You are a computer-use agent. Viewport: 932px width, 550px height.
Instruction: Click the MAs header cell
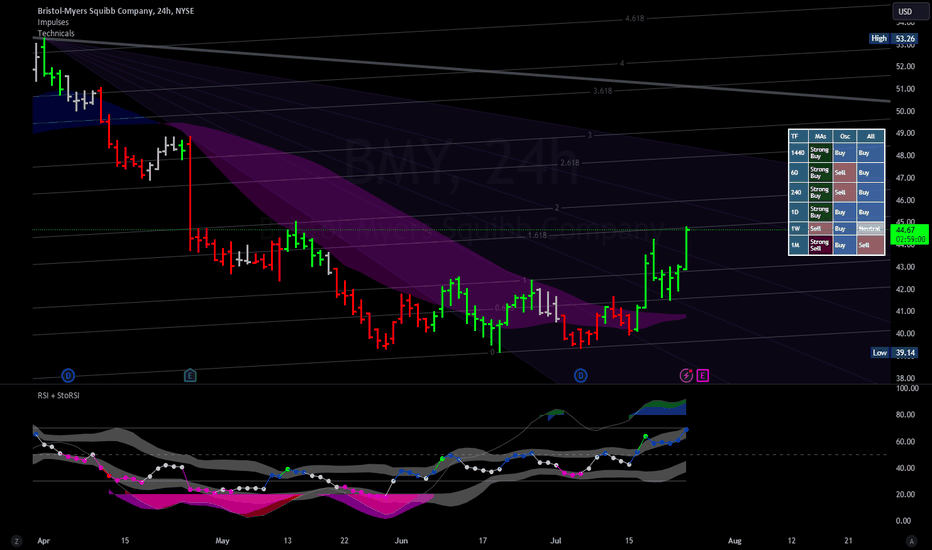click(820, 136)
